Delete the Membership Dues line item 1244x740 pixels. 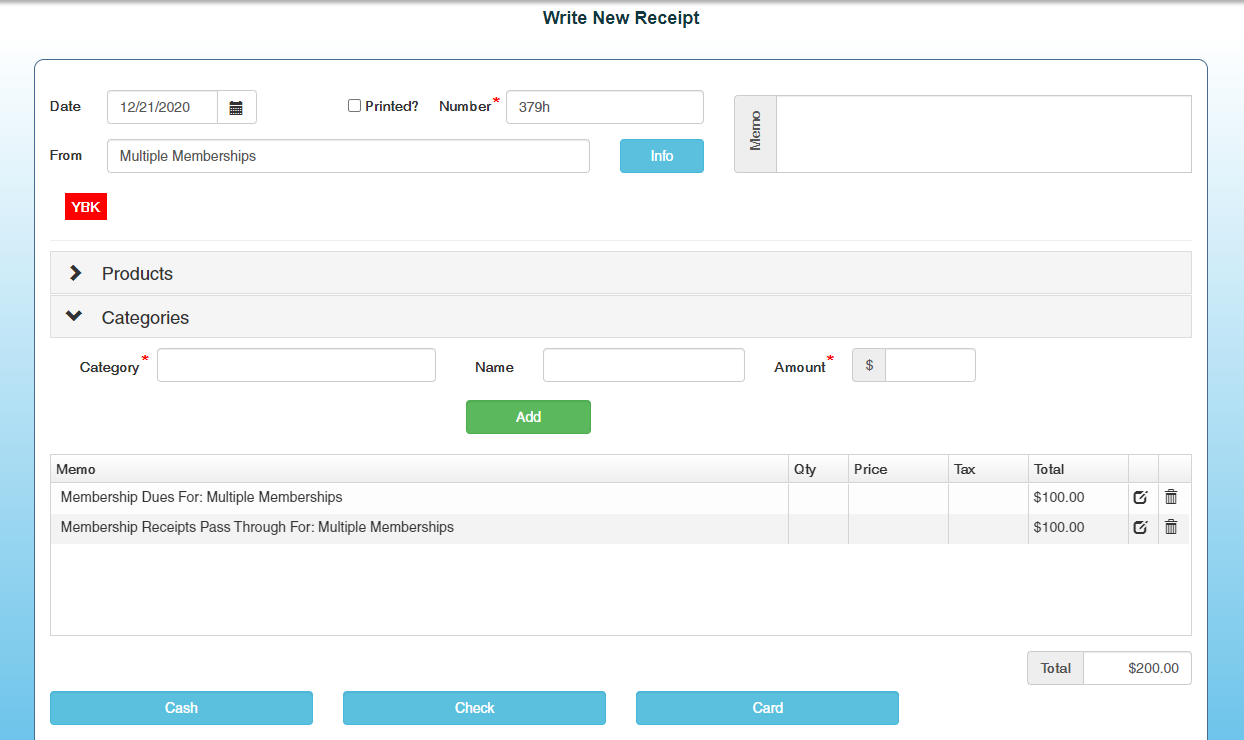[x=1171, y=497]
